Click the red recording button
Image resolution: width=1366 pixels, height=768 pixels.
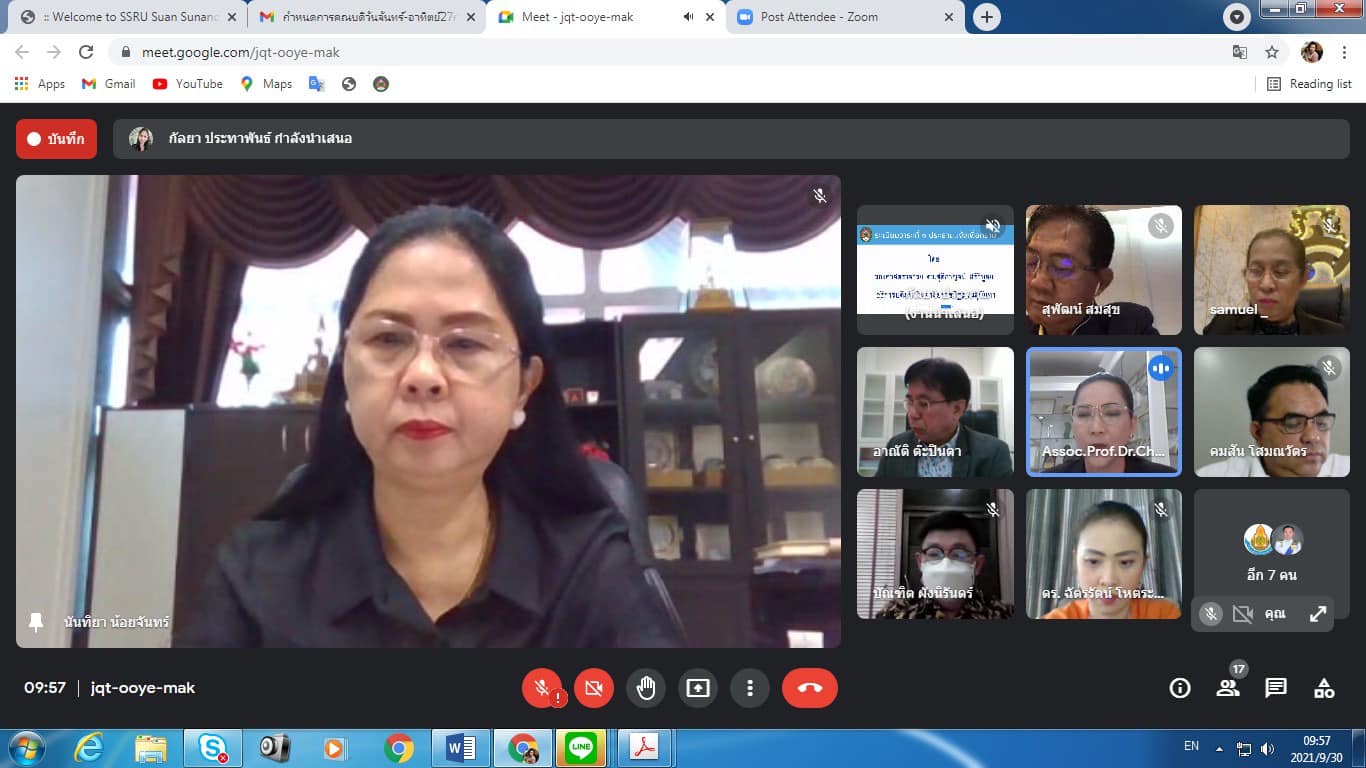point(56,139)
